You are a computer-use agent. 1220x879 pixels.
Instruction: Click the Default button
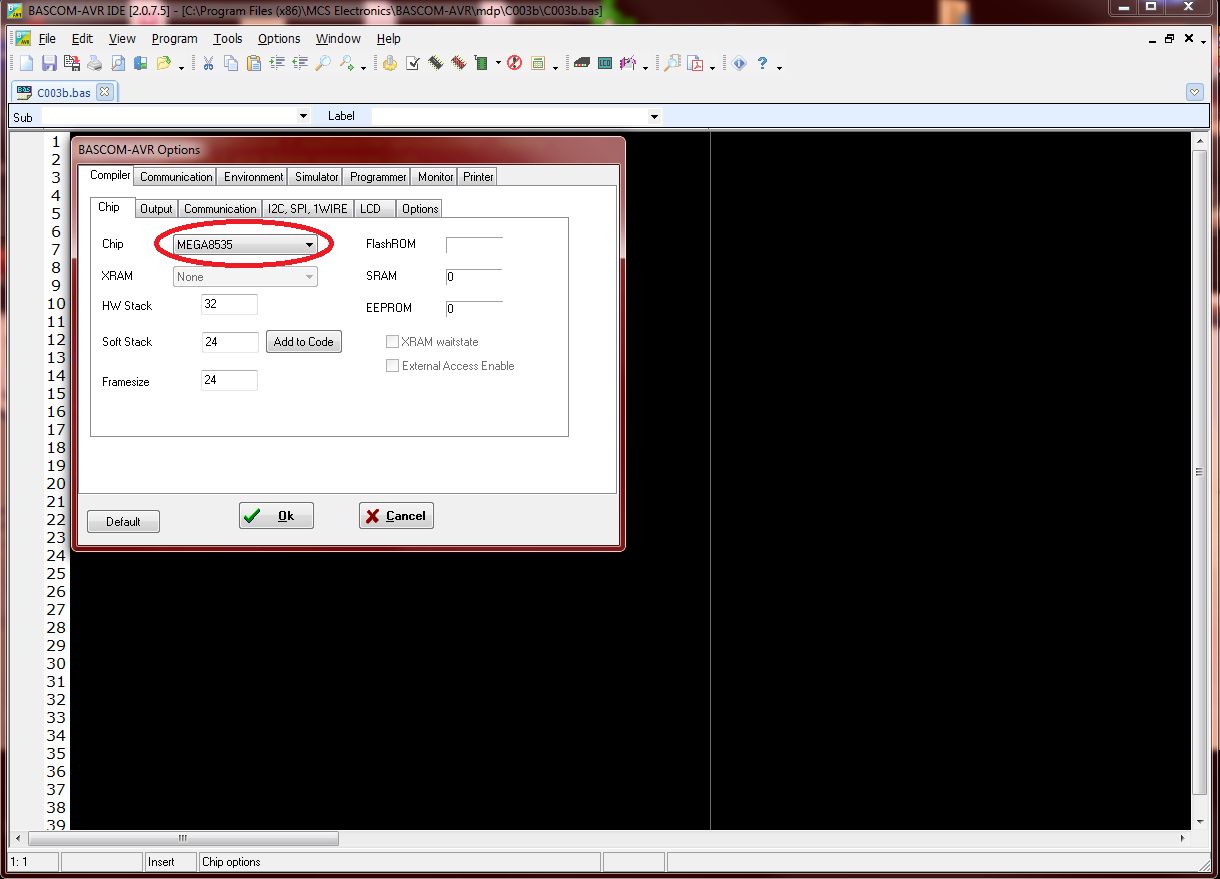coord(123,522)
